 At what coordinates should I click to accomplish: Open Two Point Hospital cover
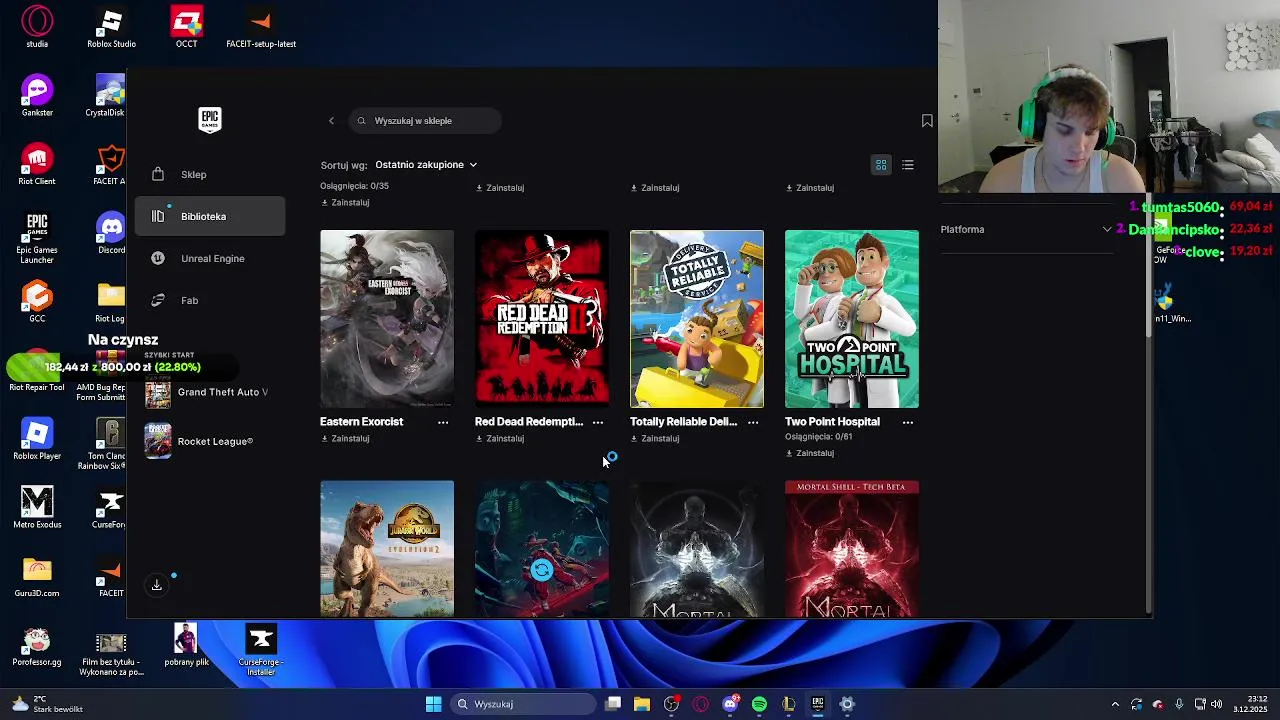(852, 319)
